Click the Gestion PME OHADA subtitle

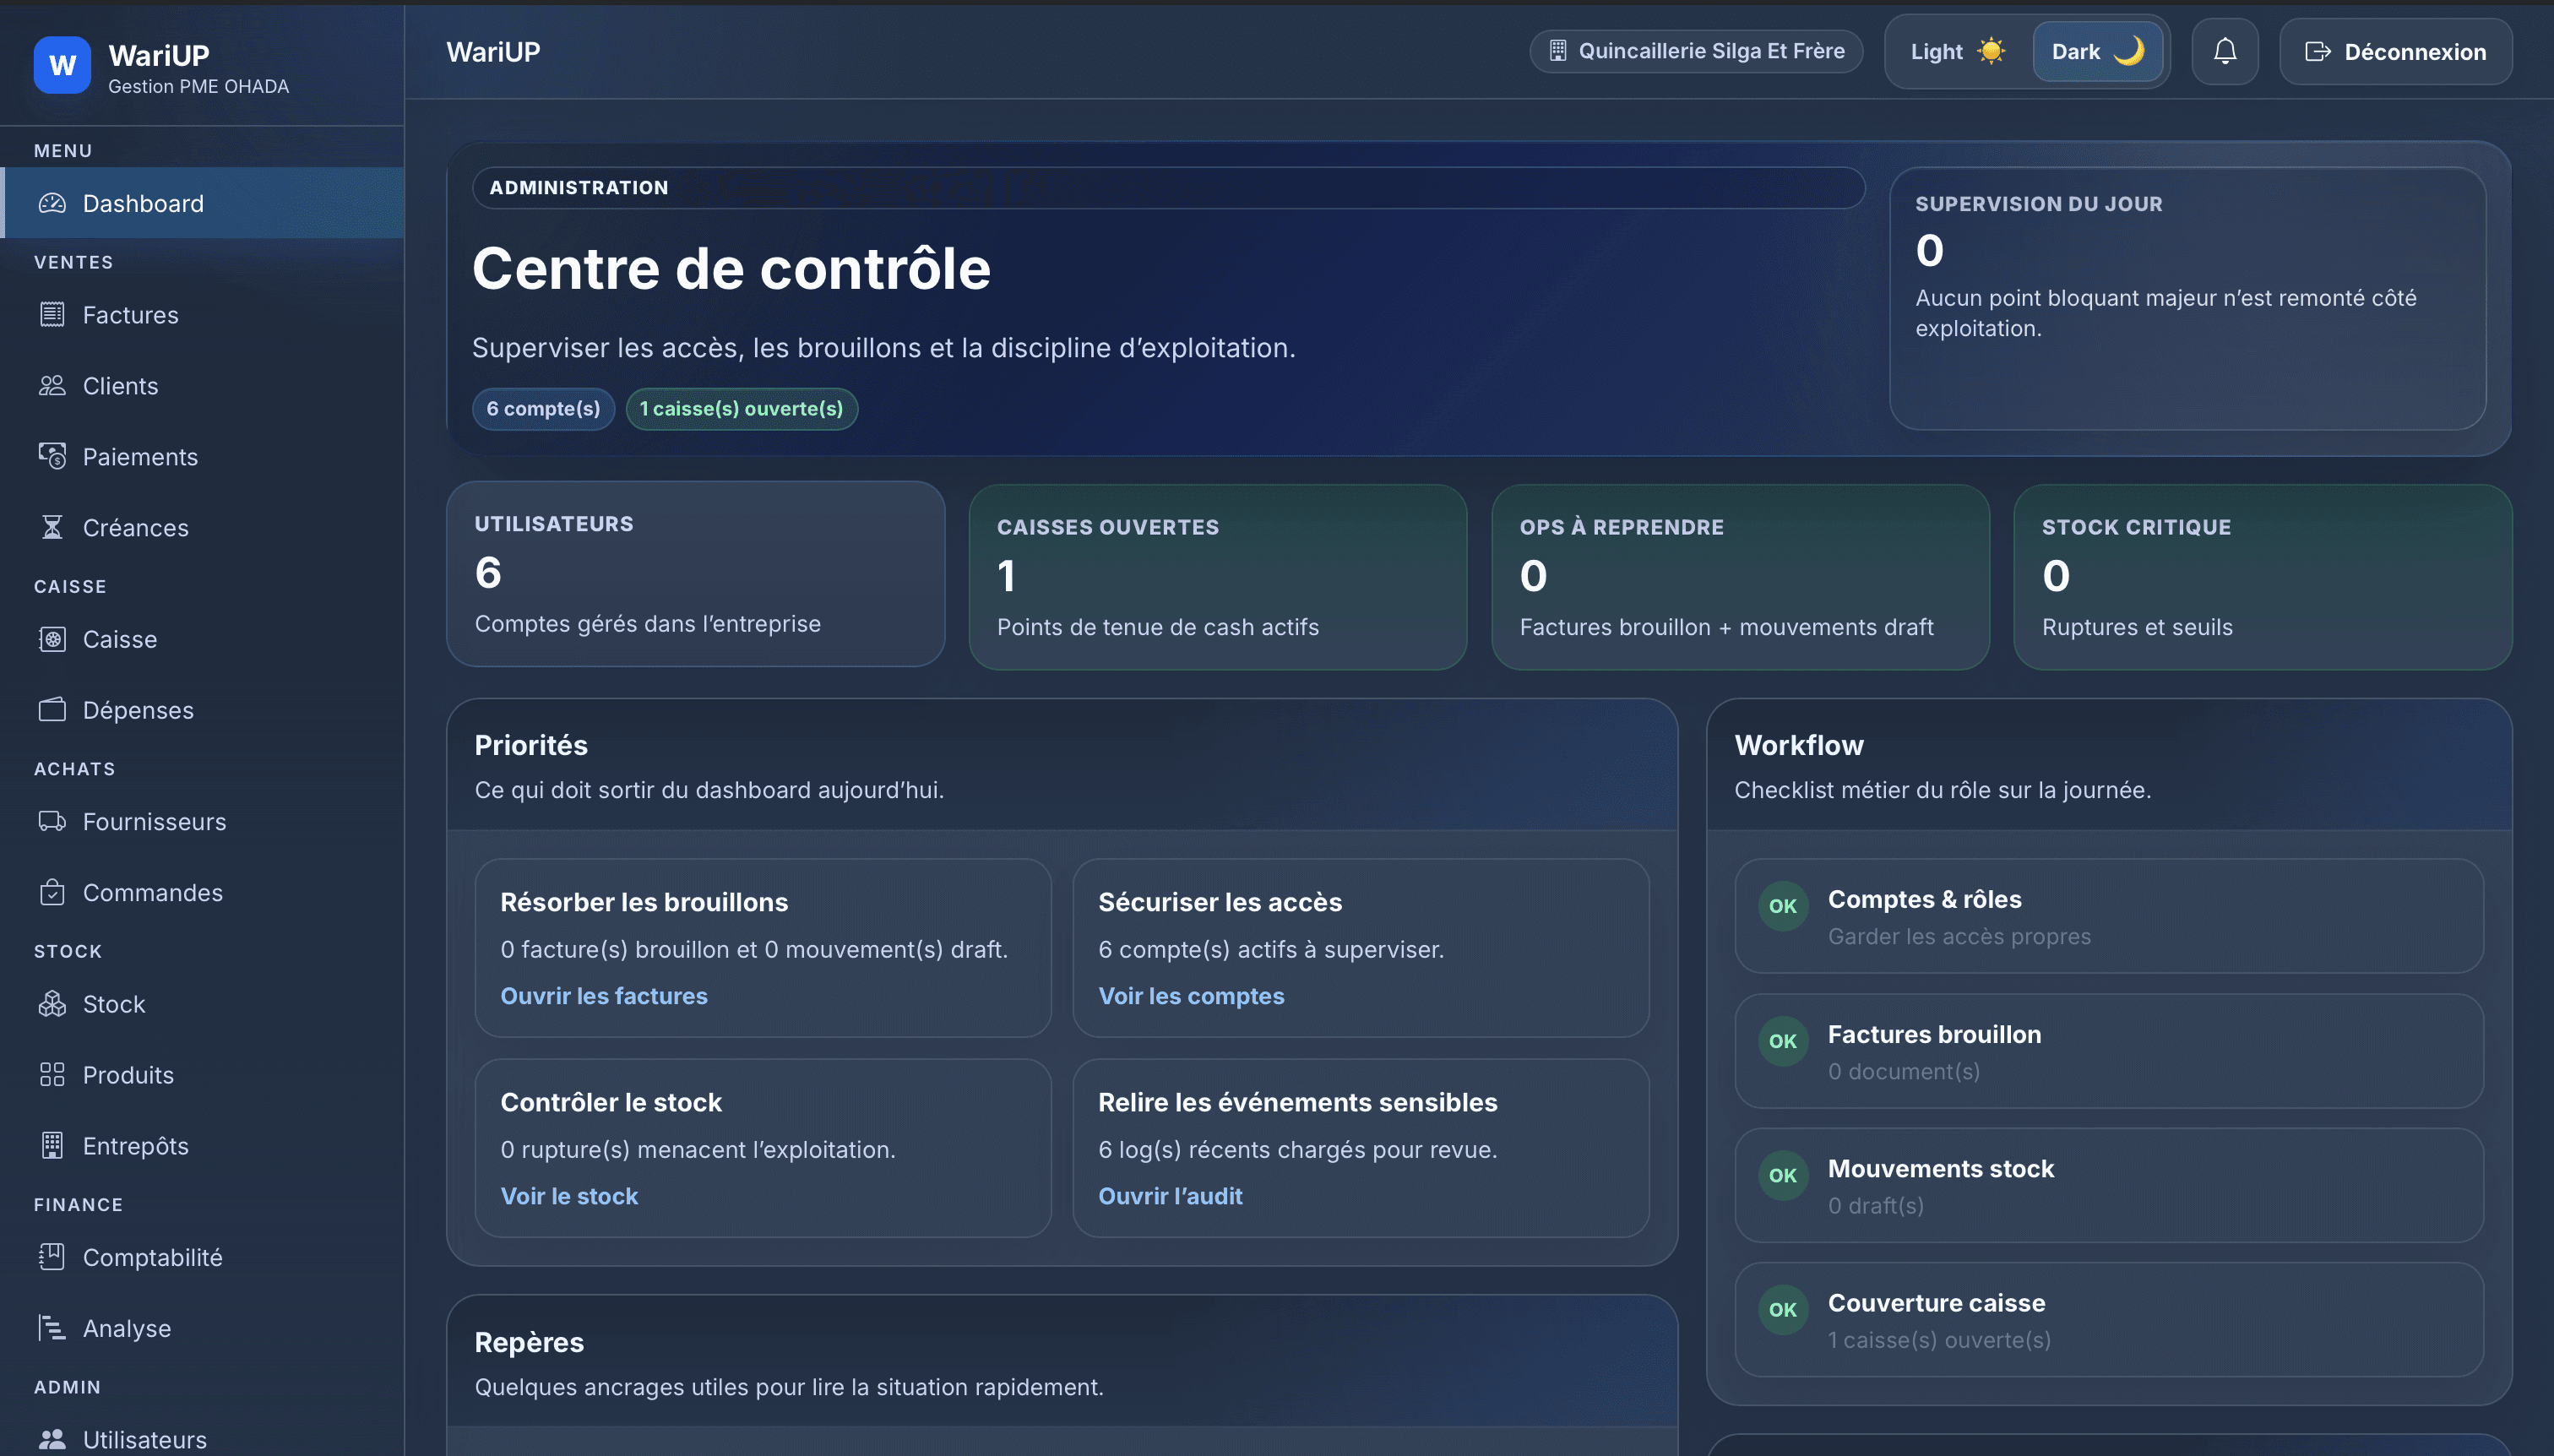(x=198, y=86)
